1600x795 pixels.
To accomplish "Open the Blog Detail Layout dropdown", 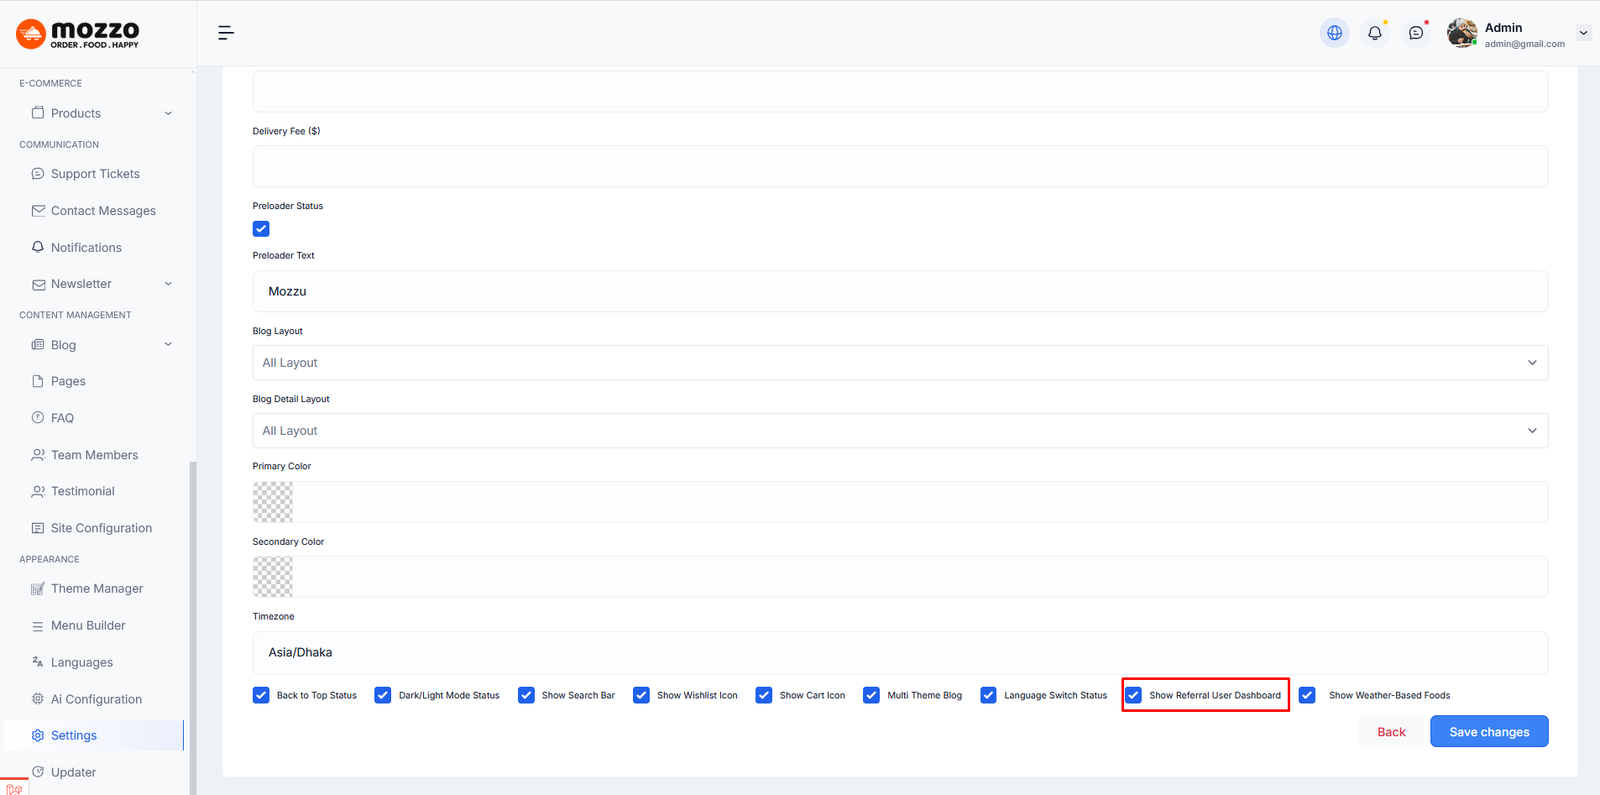I will point(900,431).
